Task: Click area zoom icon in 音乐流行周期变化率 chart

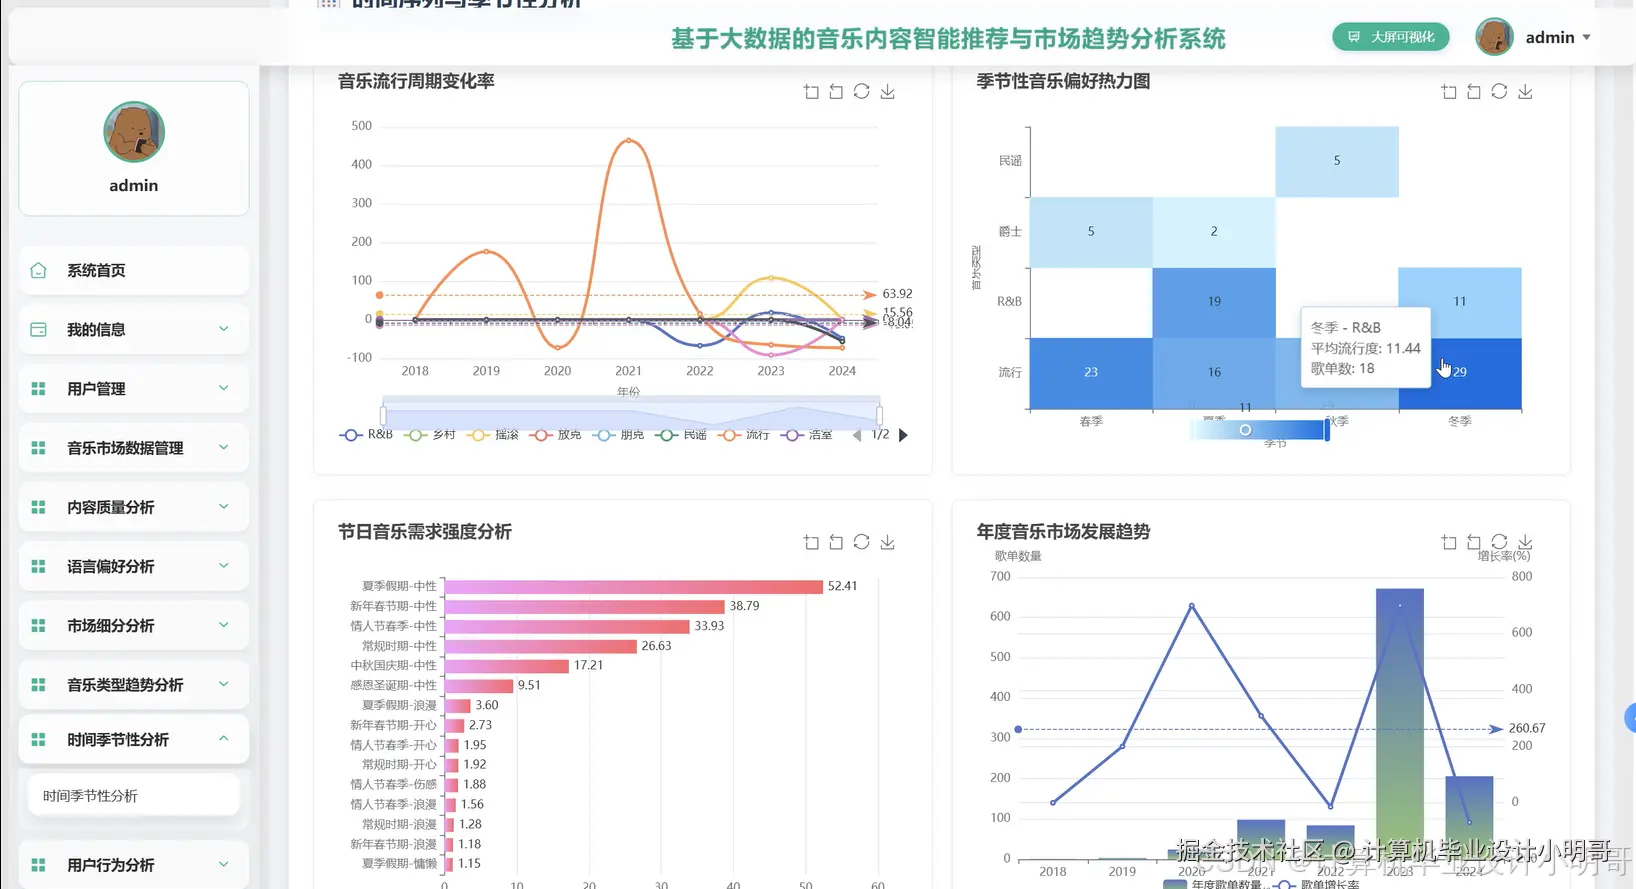Action: coord(811,92)
